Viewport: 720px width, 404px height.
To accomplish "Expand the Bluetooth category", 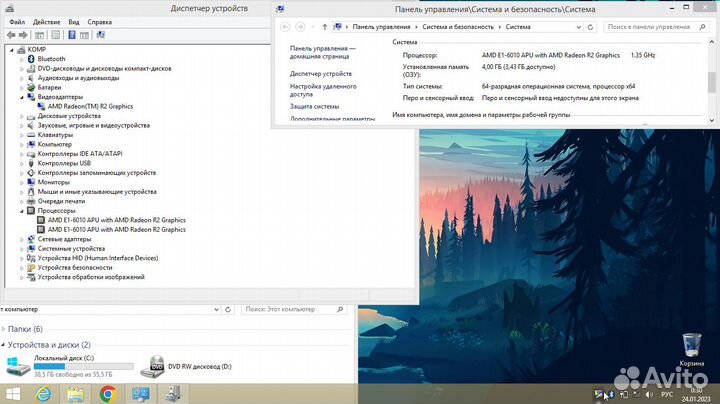I will tap(22, 59).
